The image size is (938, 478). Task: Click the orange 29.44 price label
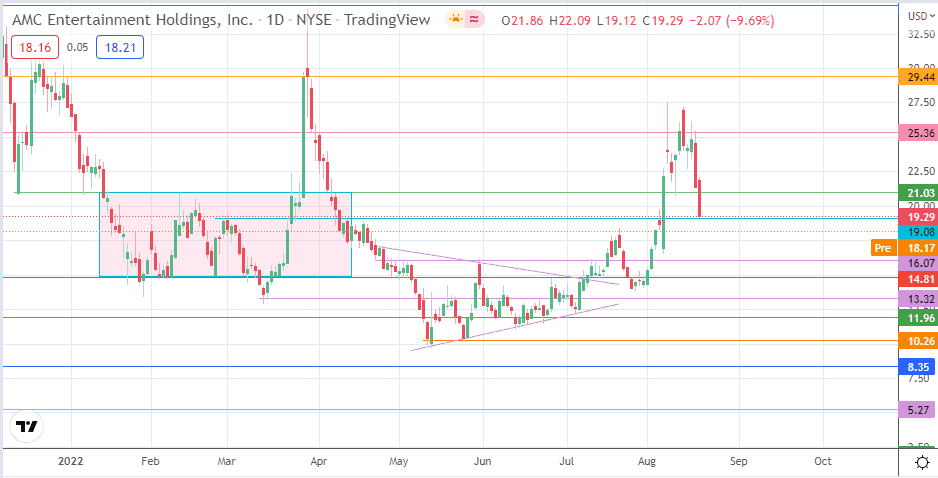(918, 77)
